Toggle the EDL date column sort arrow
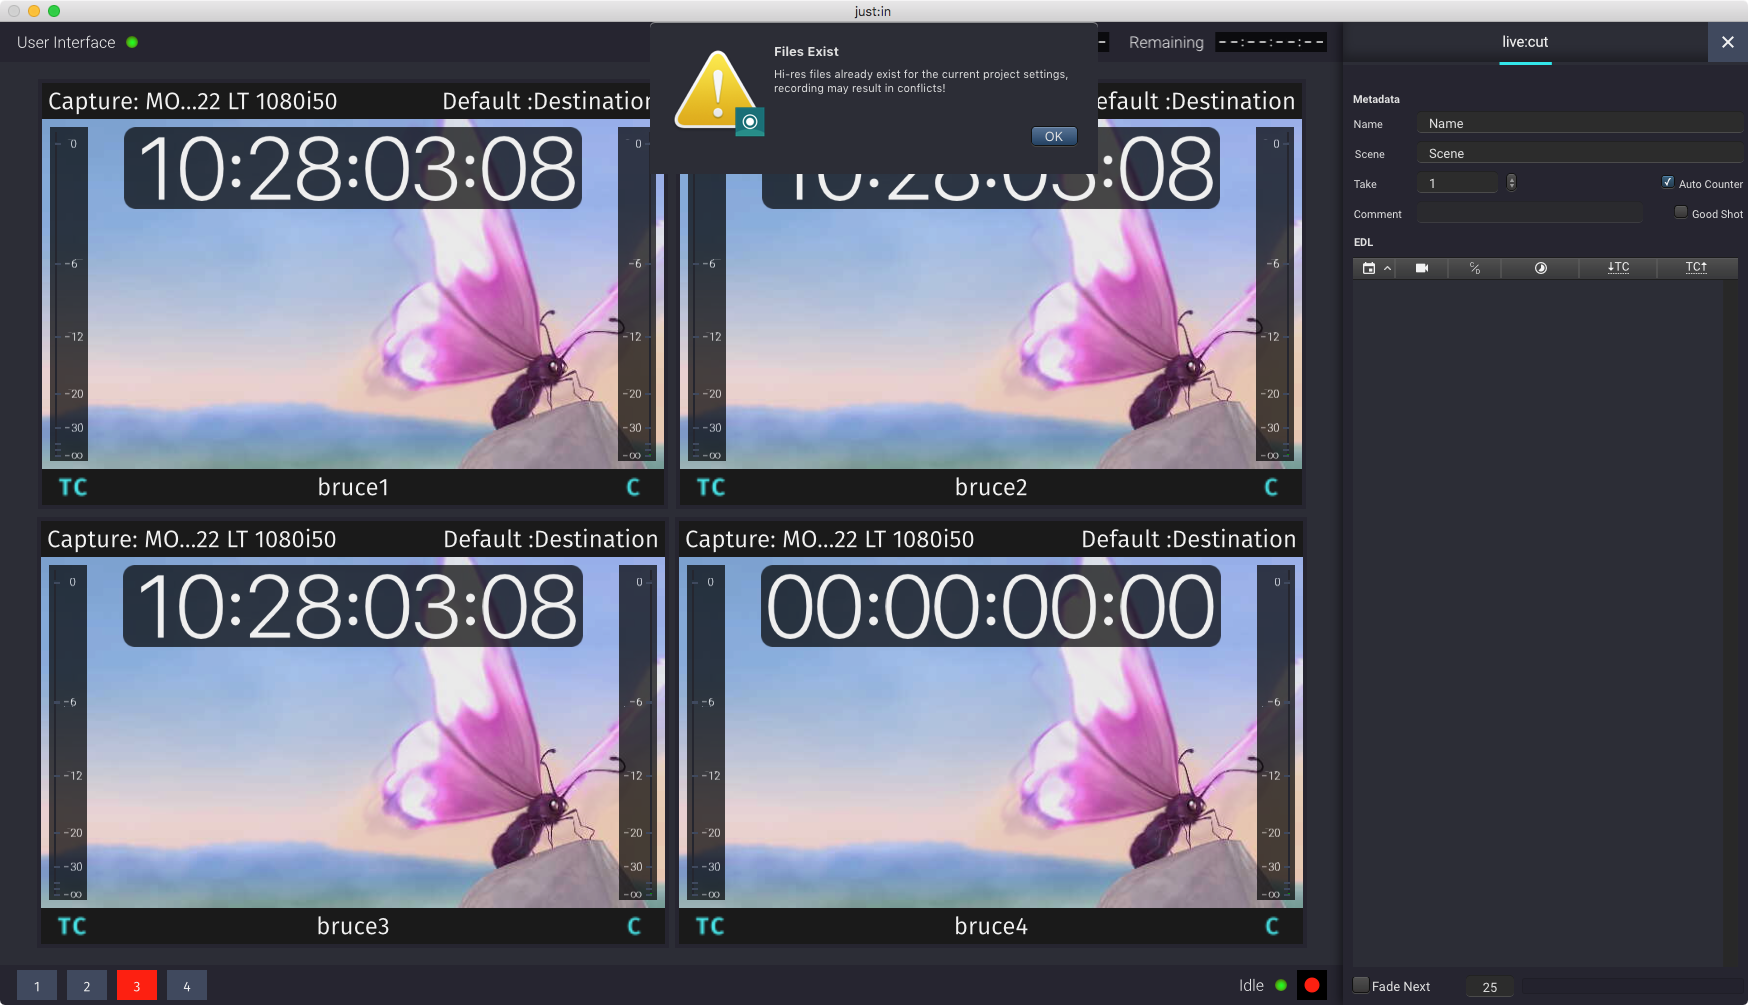Viewport: 1748px width, 1005px height. click(x=1388, y=268)
